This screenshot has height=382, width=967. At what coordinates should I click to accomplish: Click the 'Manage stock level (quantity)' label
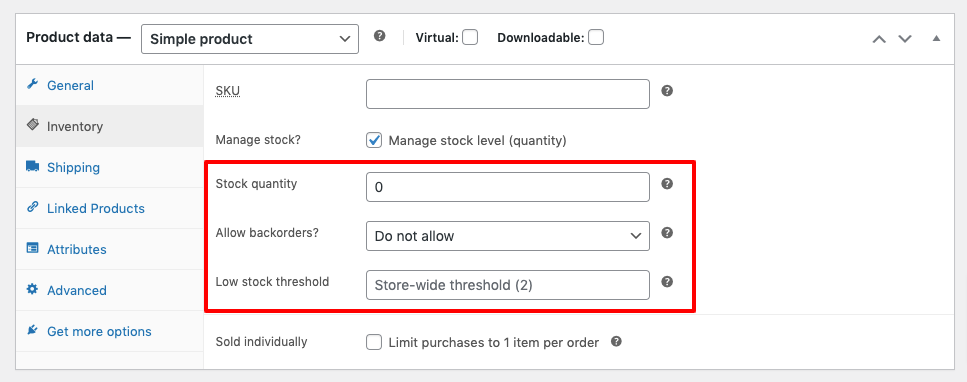click(477, 141)
